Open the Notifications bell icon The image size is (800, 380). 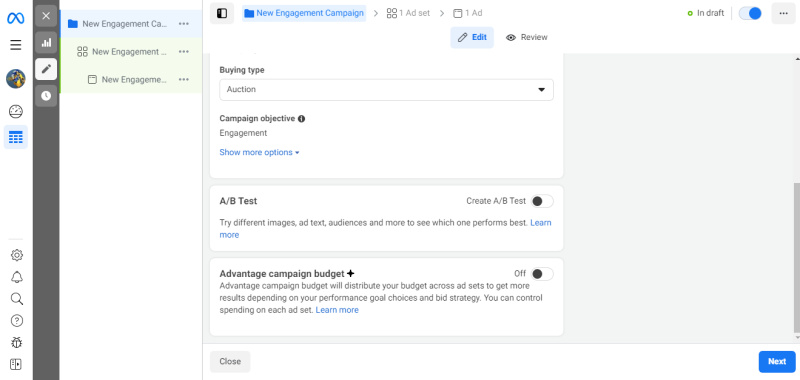coord(17,277)
